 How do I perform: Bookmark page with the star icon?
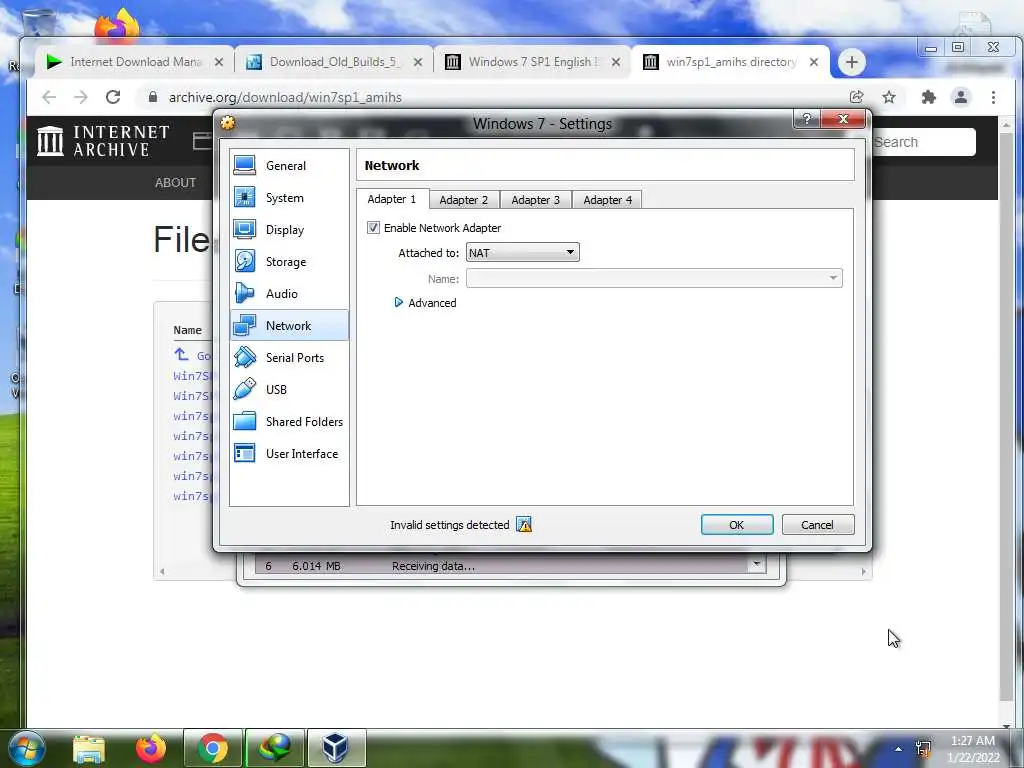(889, 97)
